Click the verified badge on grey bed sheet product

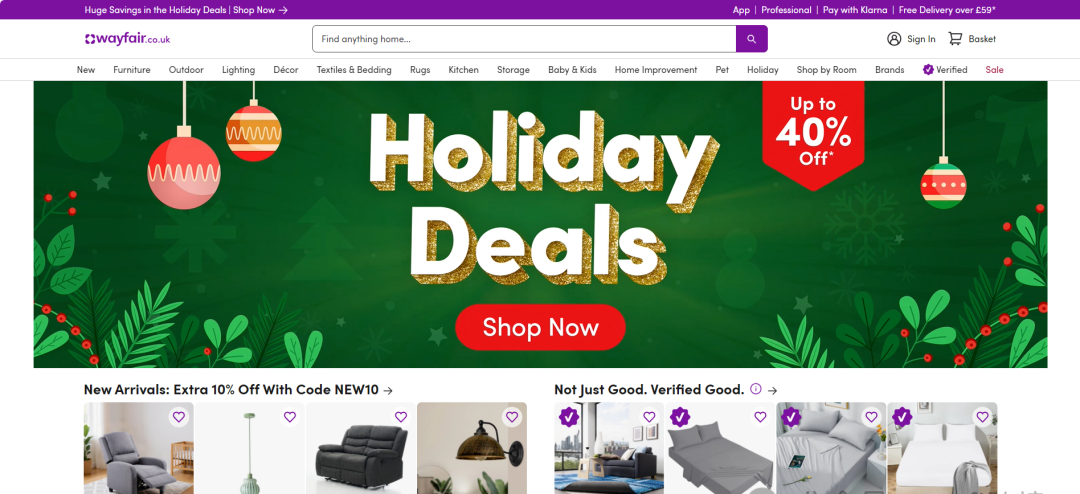click(x=680, y=417)
